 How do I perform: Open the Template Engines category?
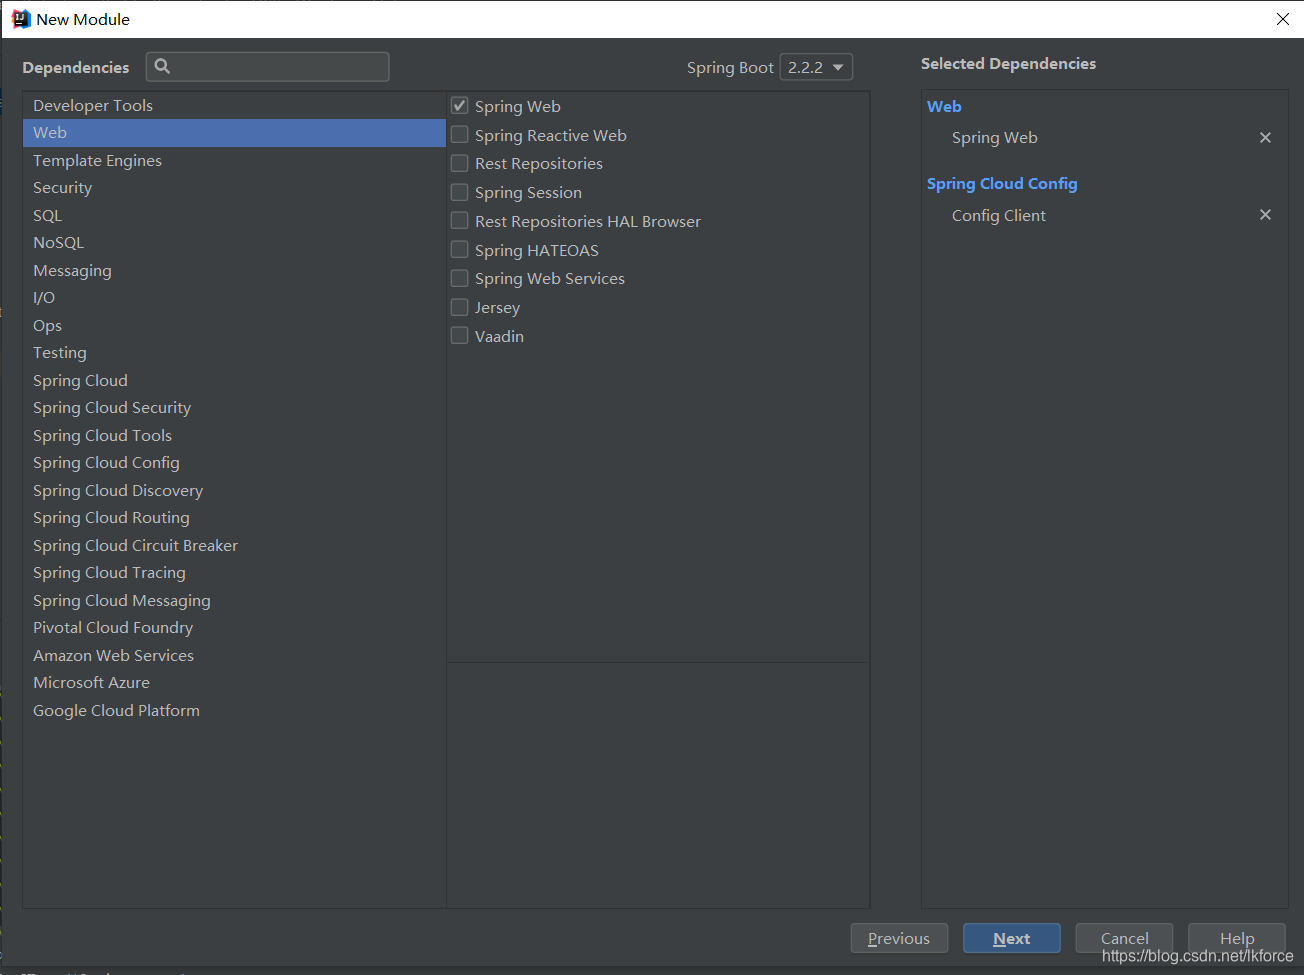[x=234, y=160]
